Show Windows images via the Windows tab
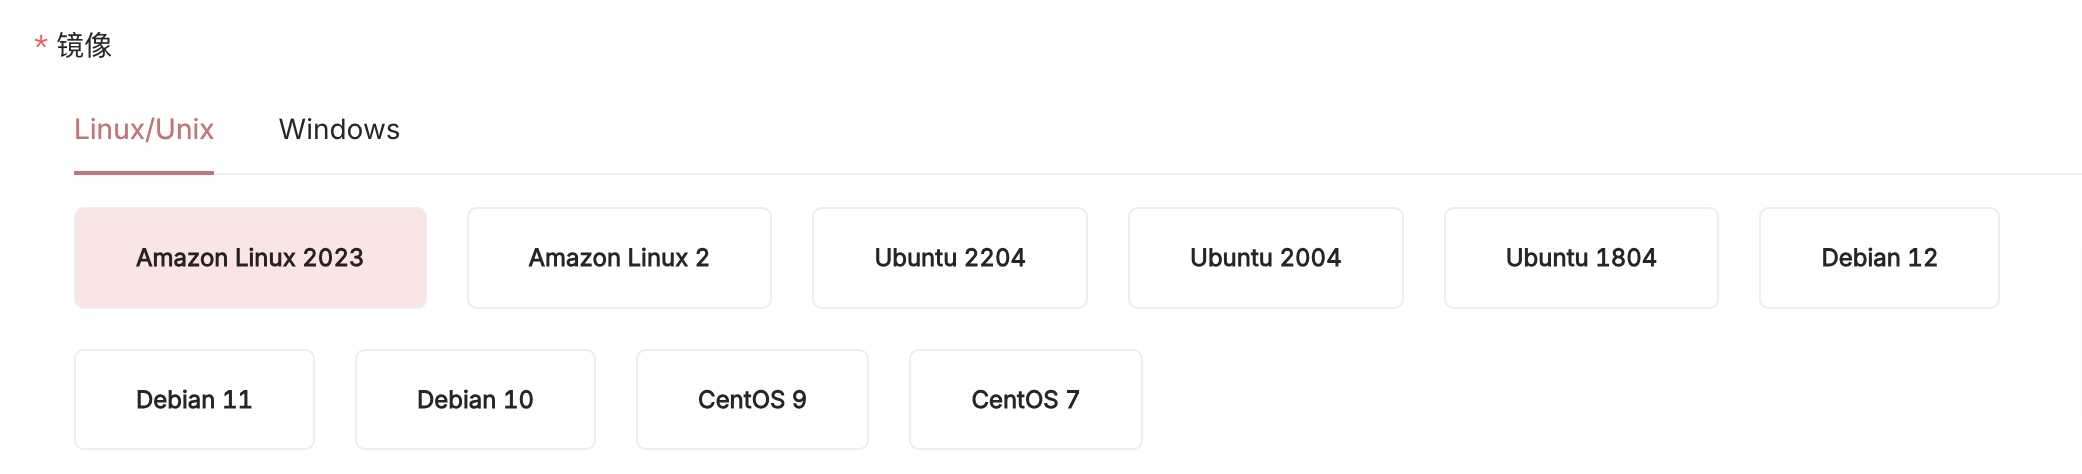The image size is (2082, 474). [339, 130]
